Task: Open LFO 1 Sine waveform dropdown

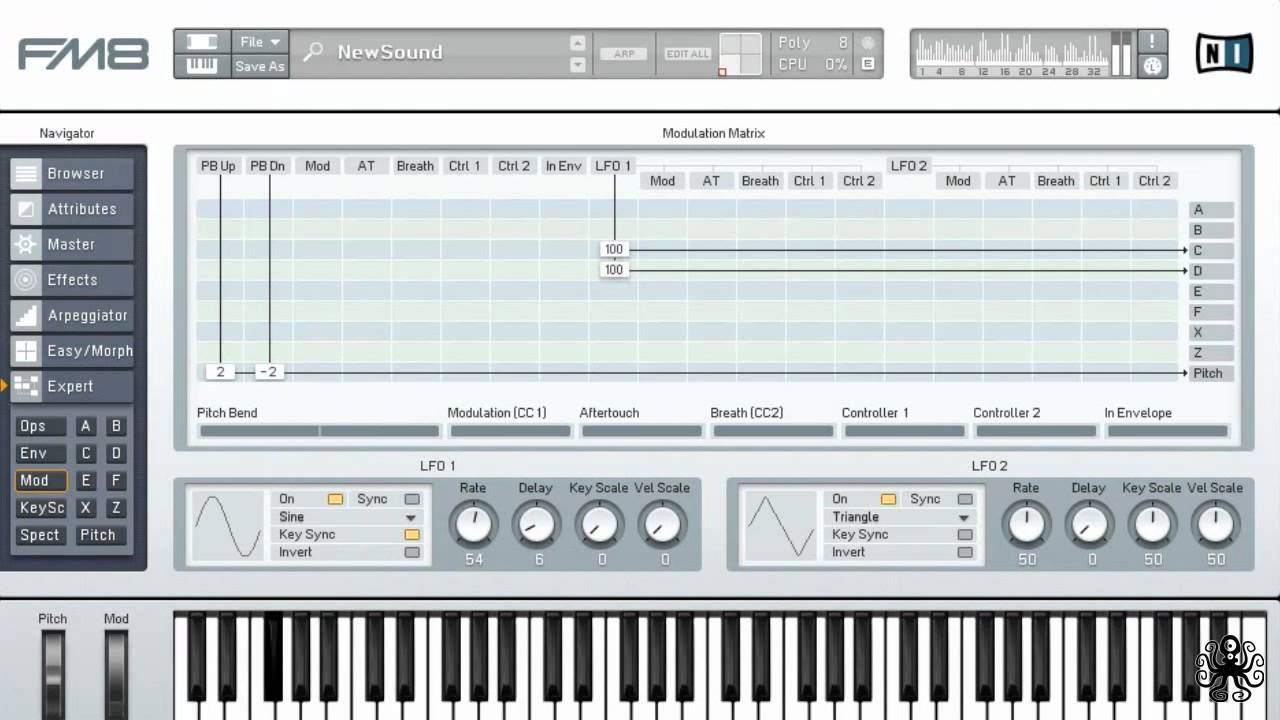Action: tap(348, 517)
